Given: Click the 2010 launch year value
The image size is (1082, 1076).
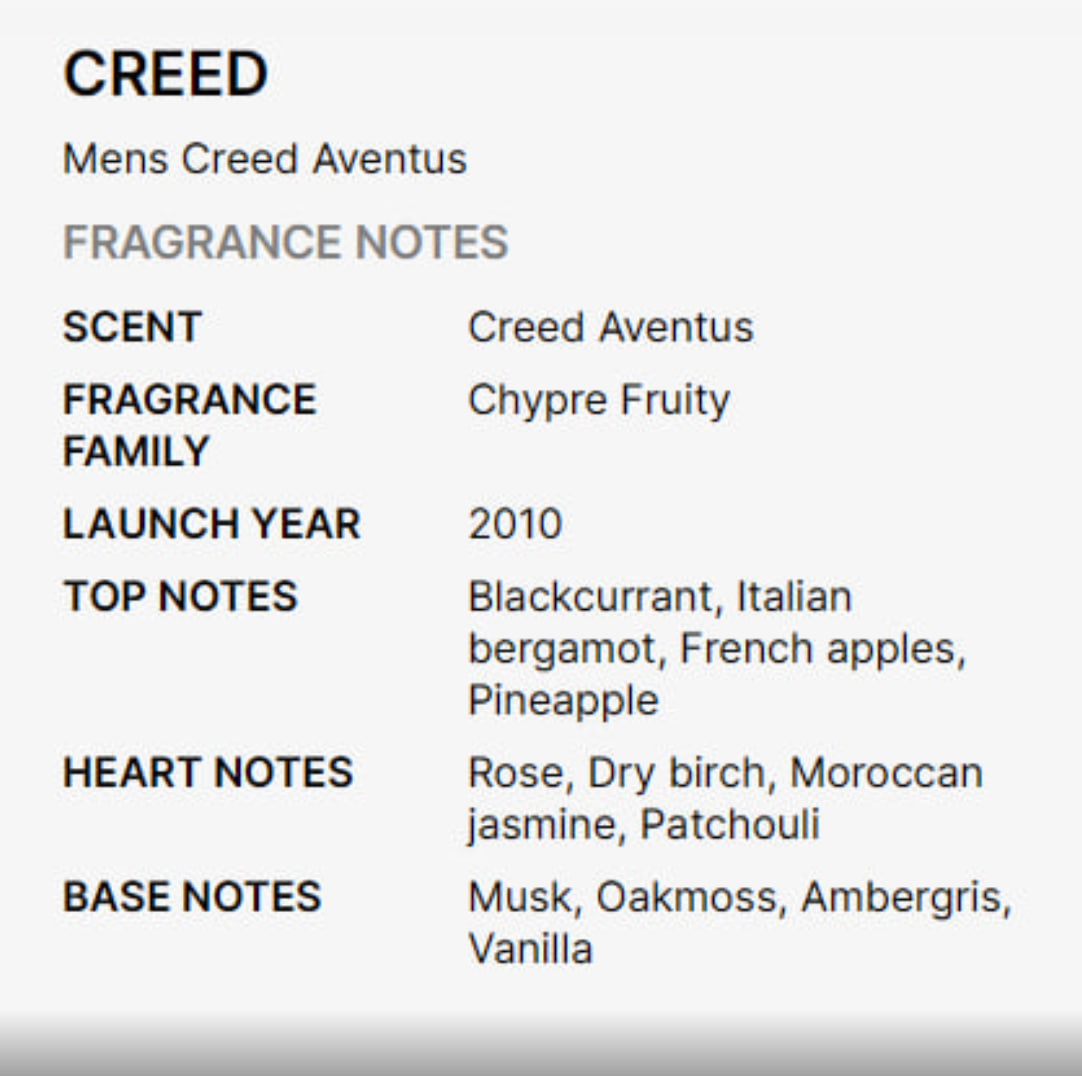Looking at the screenshot, I should click(x=514, y=524).
